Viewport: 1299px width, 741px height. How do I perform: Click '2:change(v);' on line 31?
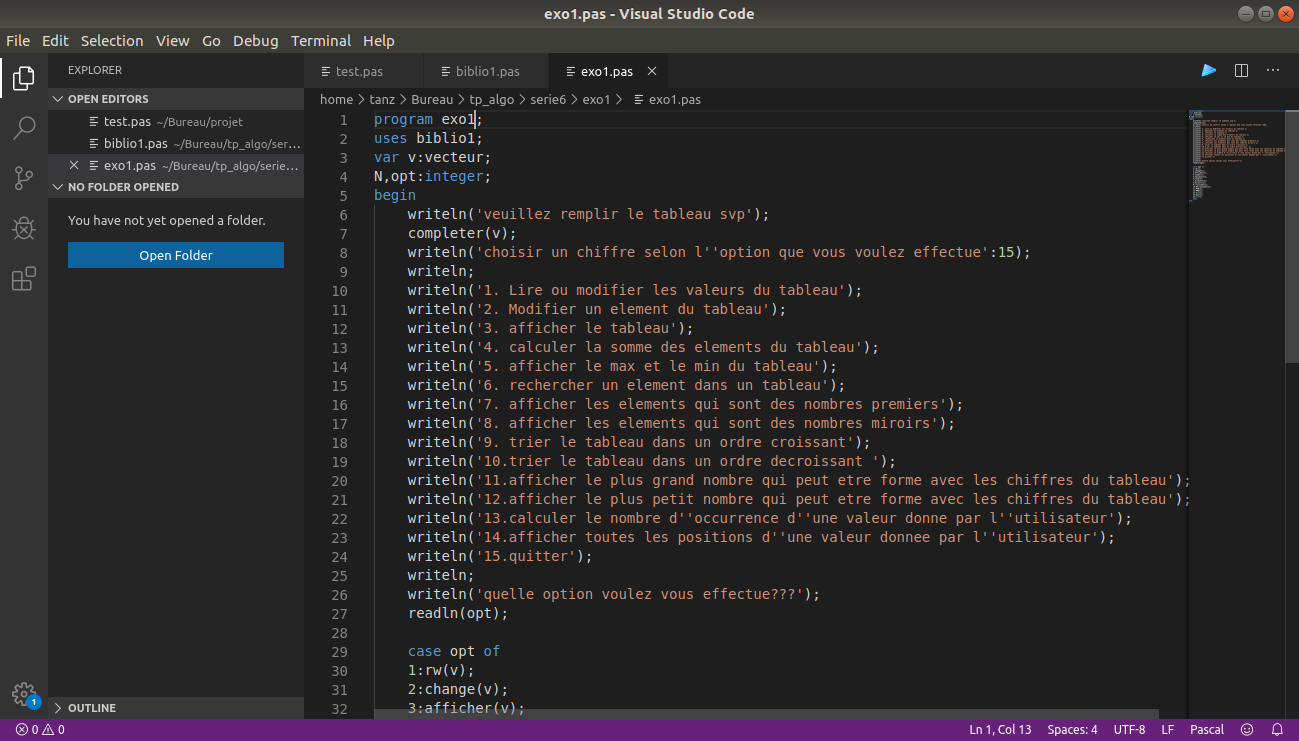click(458, 689)
